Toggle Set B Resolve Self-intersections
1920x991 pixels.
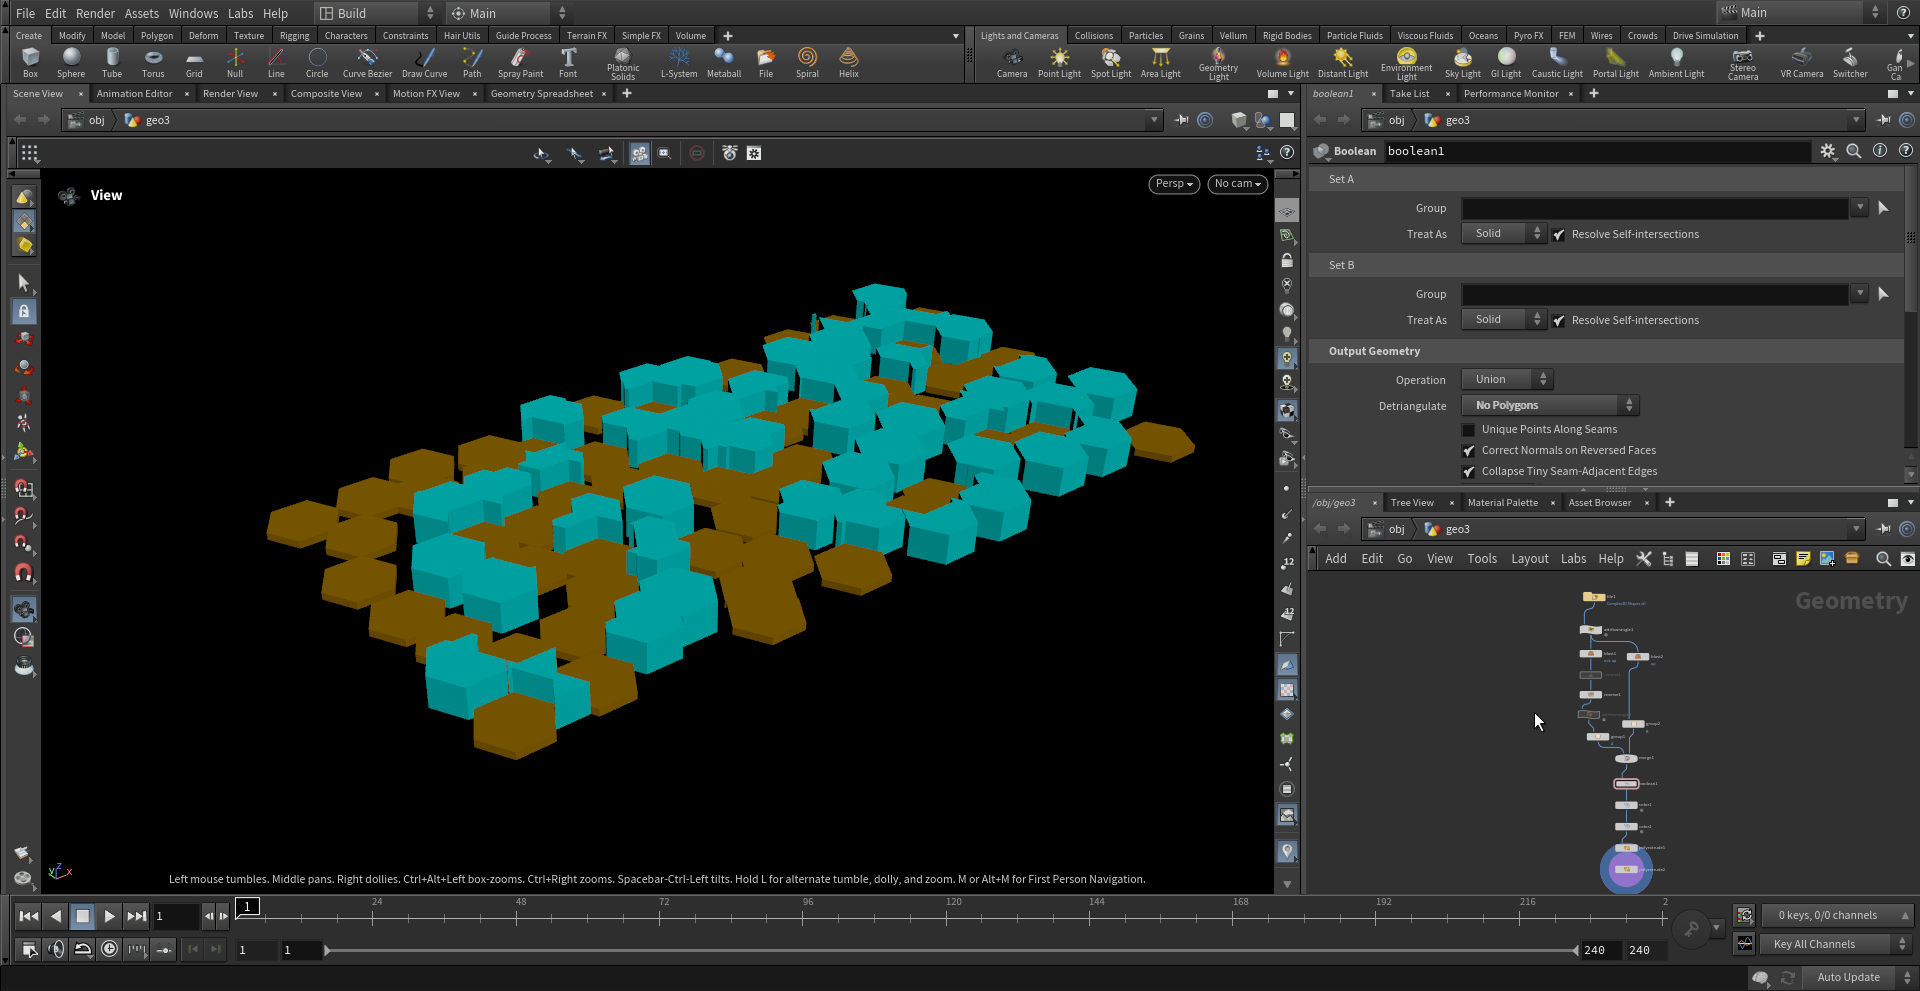[1559, 321]
